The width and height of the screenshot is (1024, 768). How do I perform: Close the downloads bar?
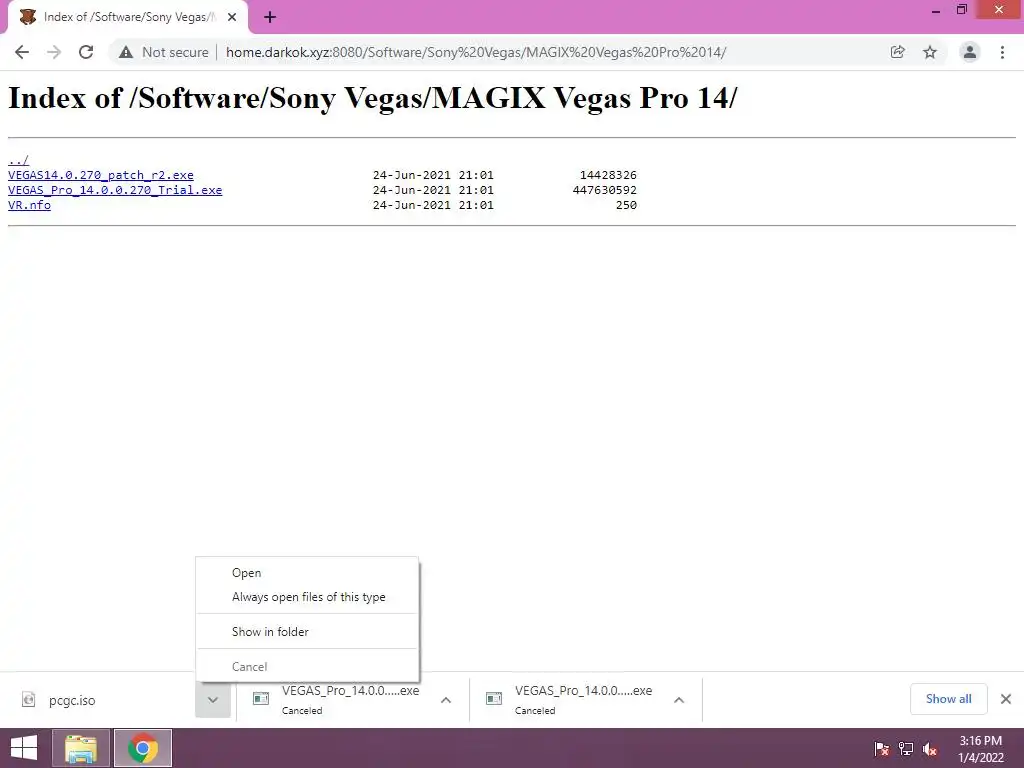point(1006,699)
